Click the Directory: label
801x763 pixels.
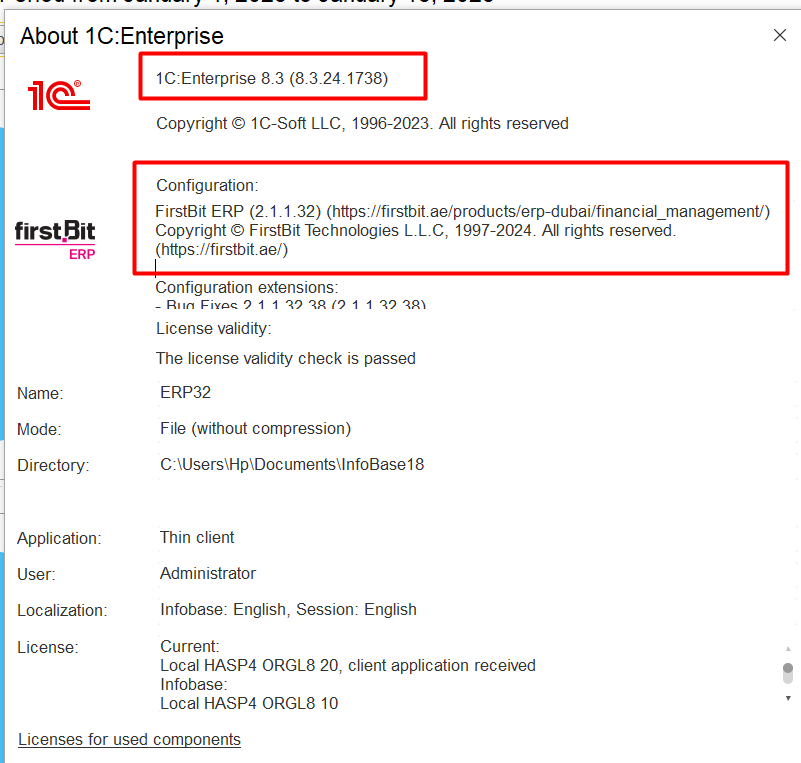pos(53,465)
